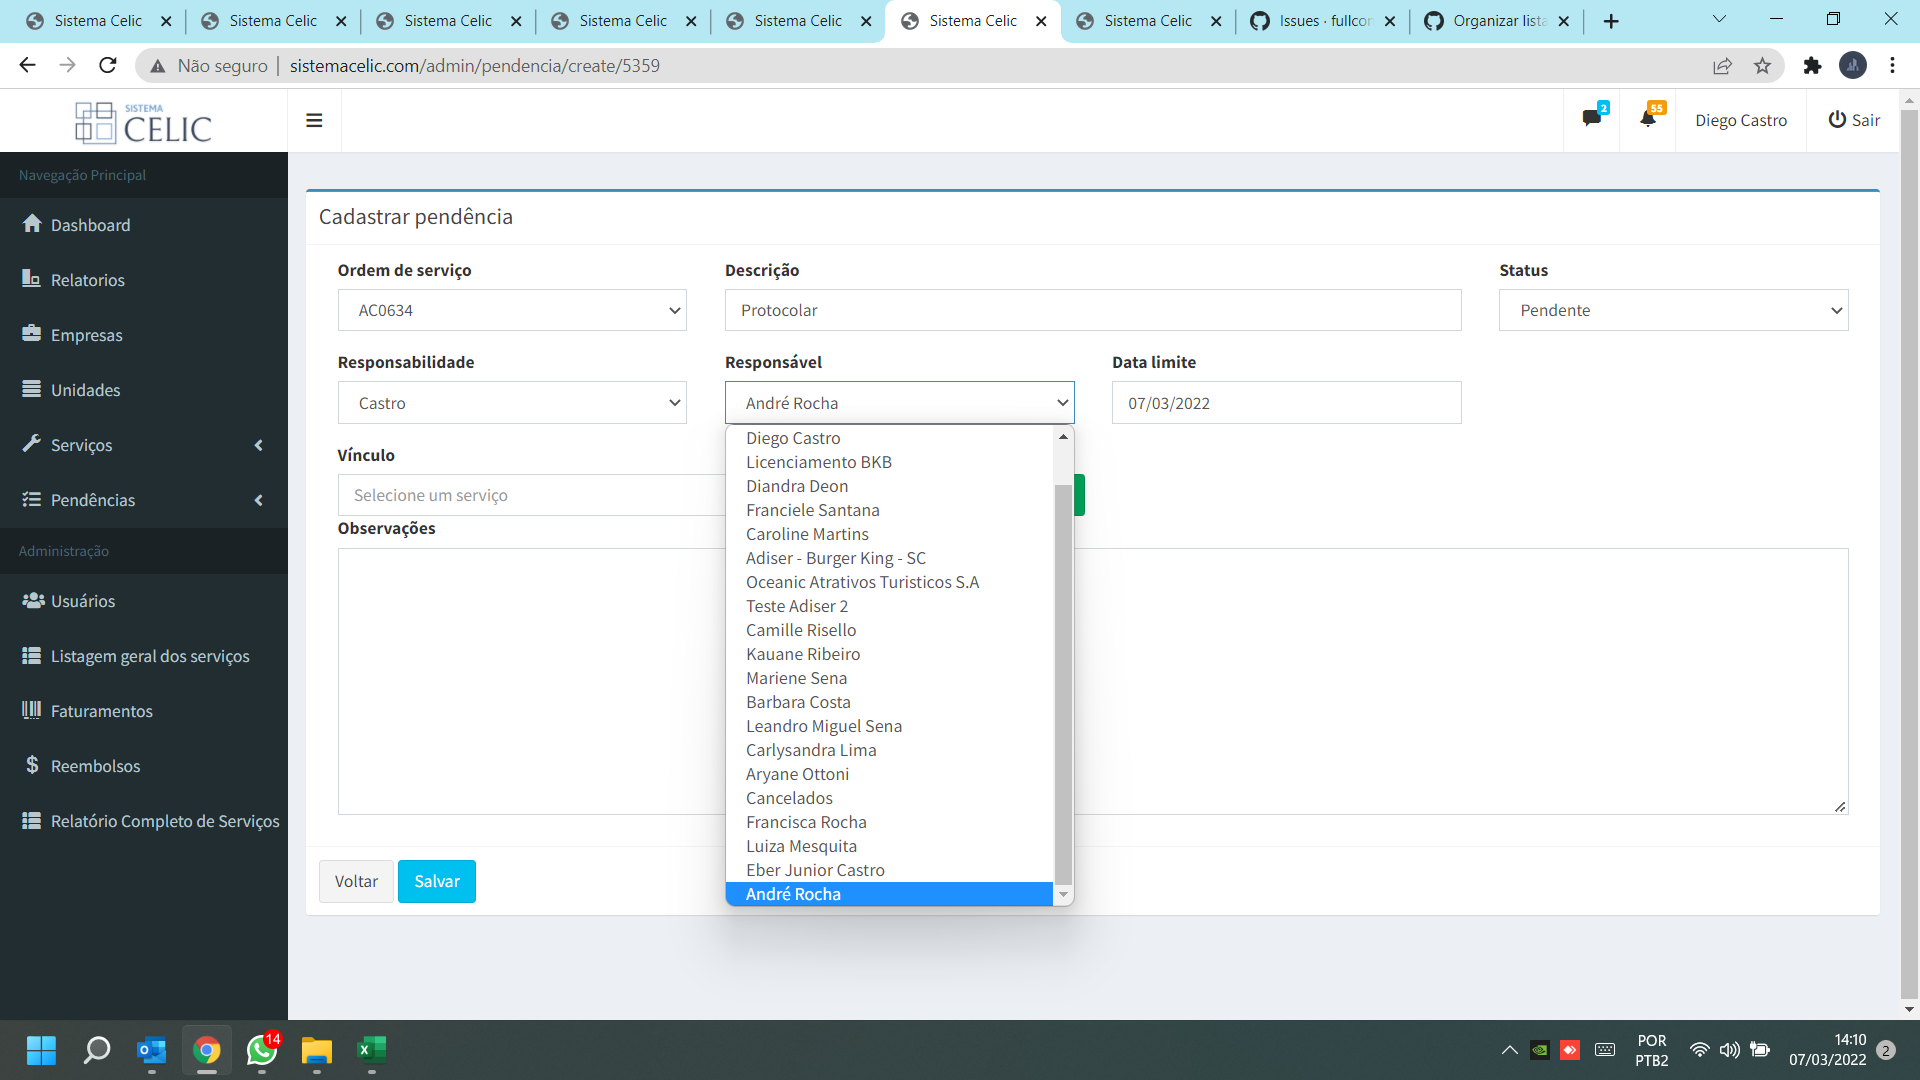Open the notifications bell
The height and width of the screenshot is (1080, 1920).
pos(1648,118)
